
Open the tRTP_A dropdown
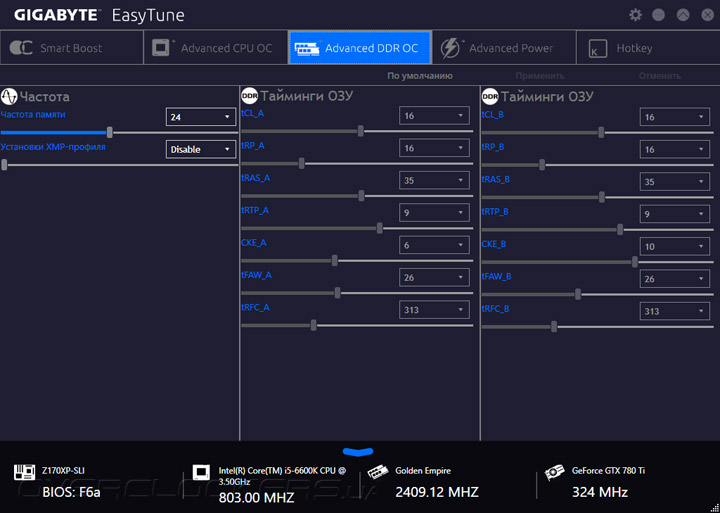434,213
